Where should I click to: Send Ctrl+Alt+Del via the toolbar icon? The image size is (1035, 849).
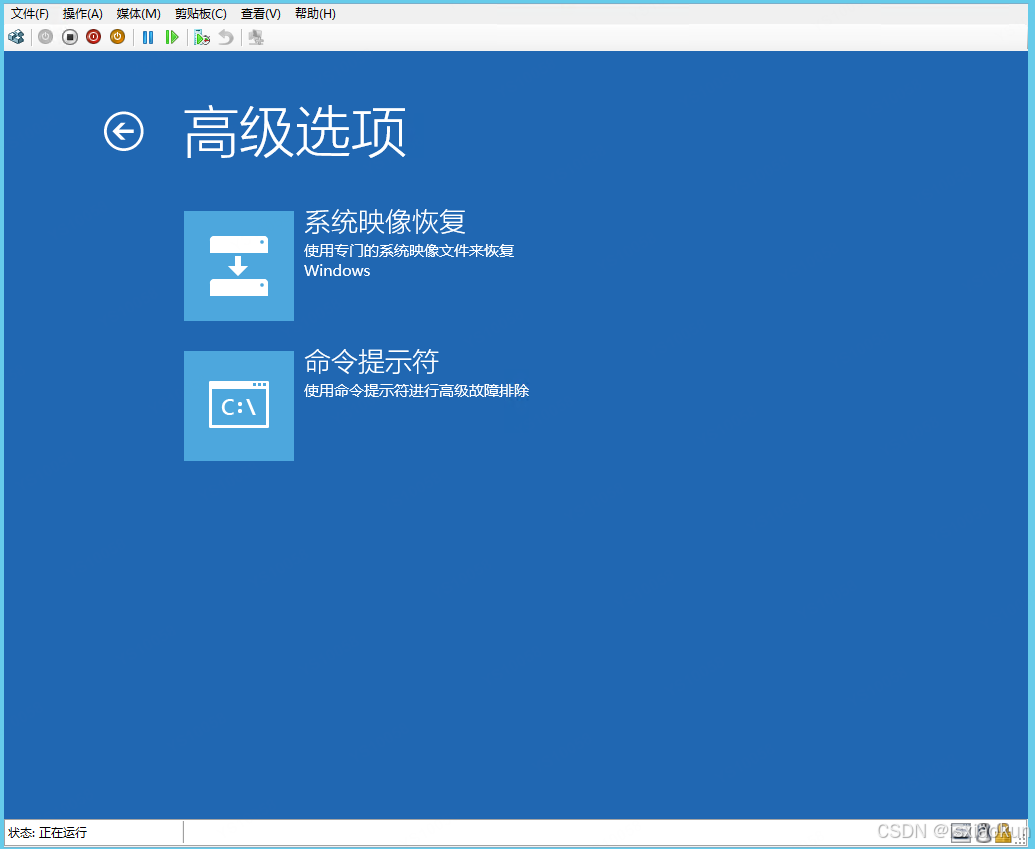click(16, 37)
